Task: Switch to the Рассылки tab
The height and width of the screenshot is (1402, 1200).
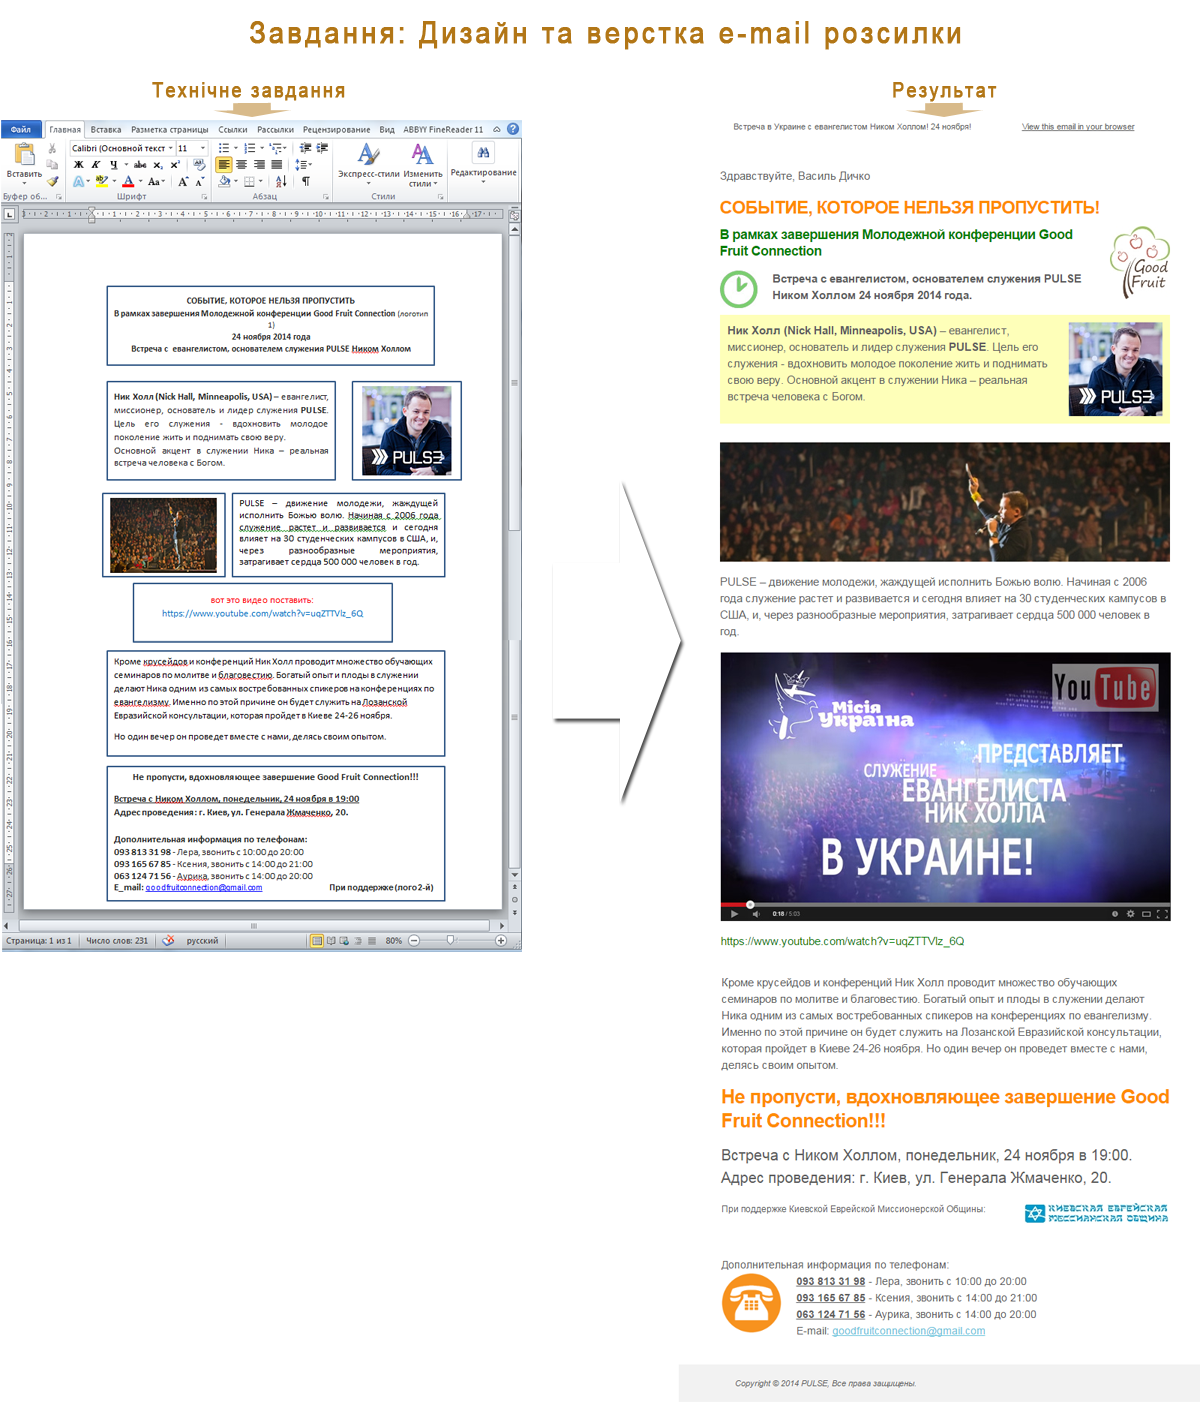Action: (x=275, y=130)
